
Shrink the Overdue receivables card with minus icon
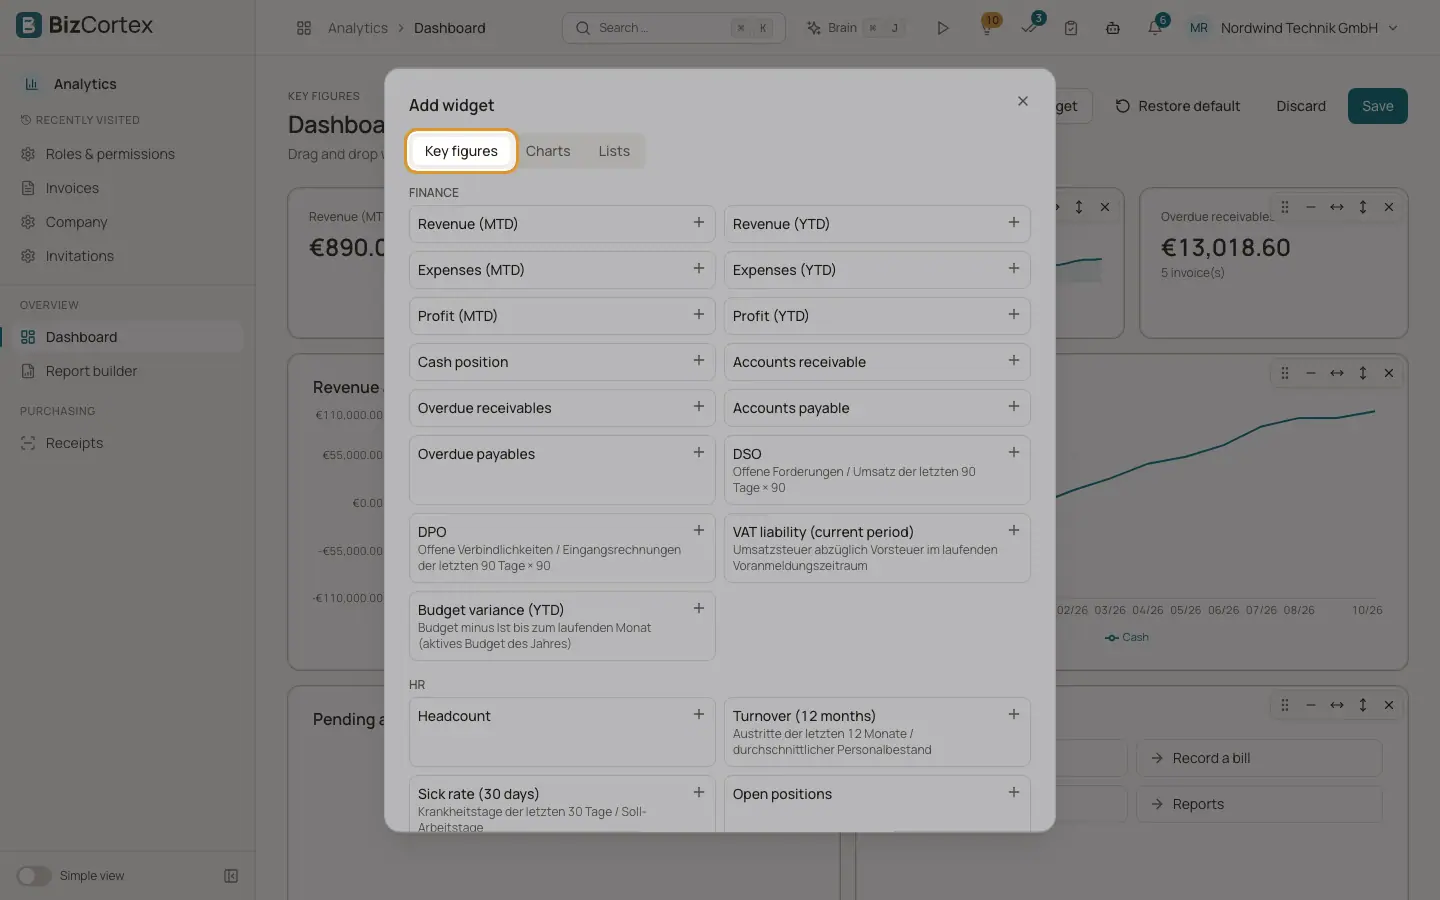tap(1311, 207)
